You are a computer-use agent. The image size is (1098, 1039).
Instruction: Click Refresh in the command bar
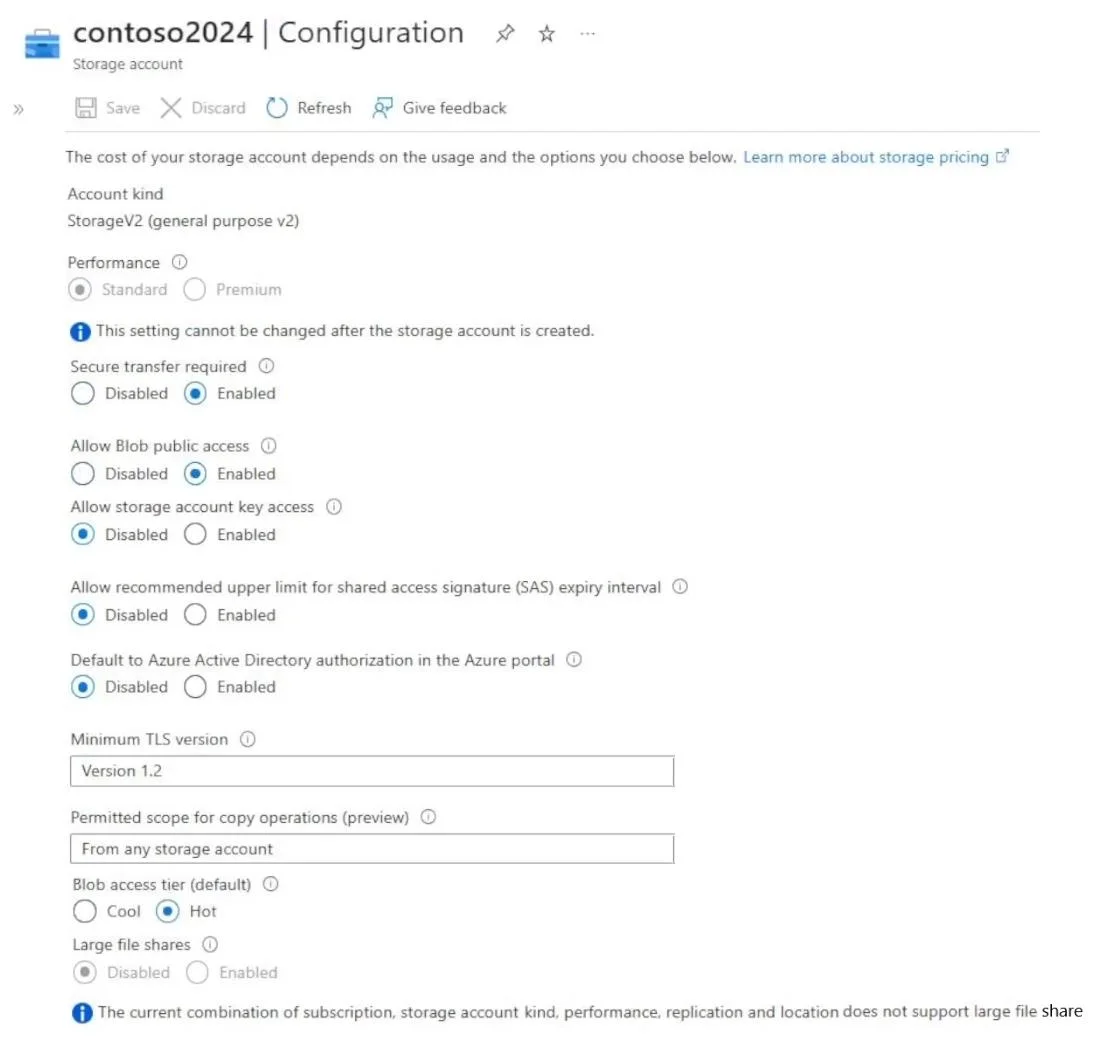[309, 108]
